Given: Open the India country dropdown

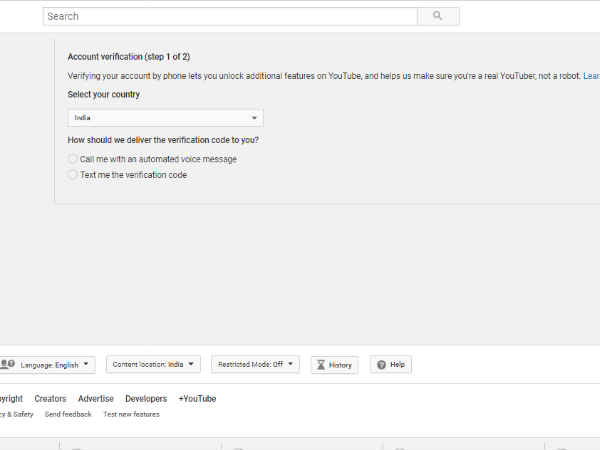Looking at the screenshot, I should (x=165, y=118).
